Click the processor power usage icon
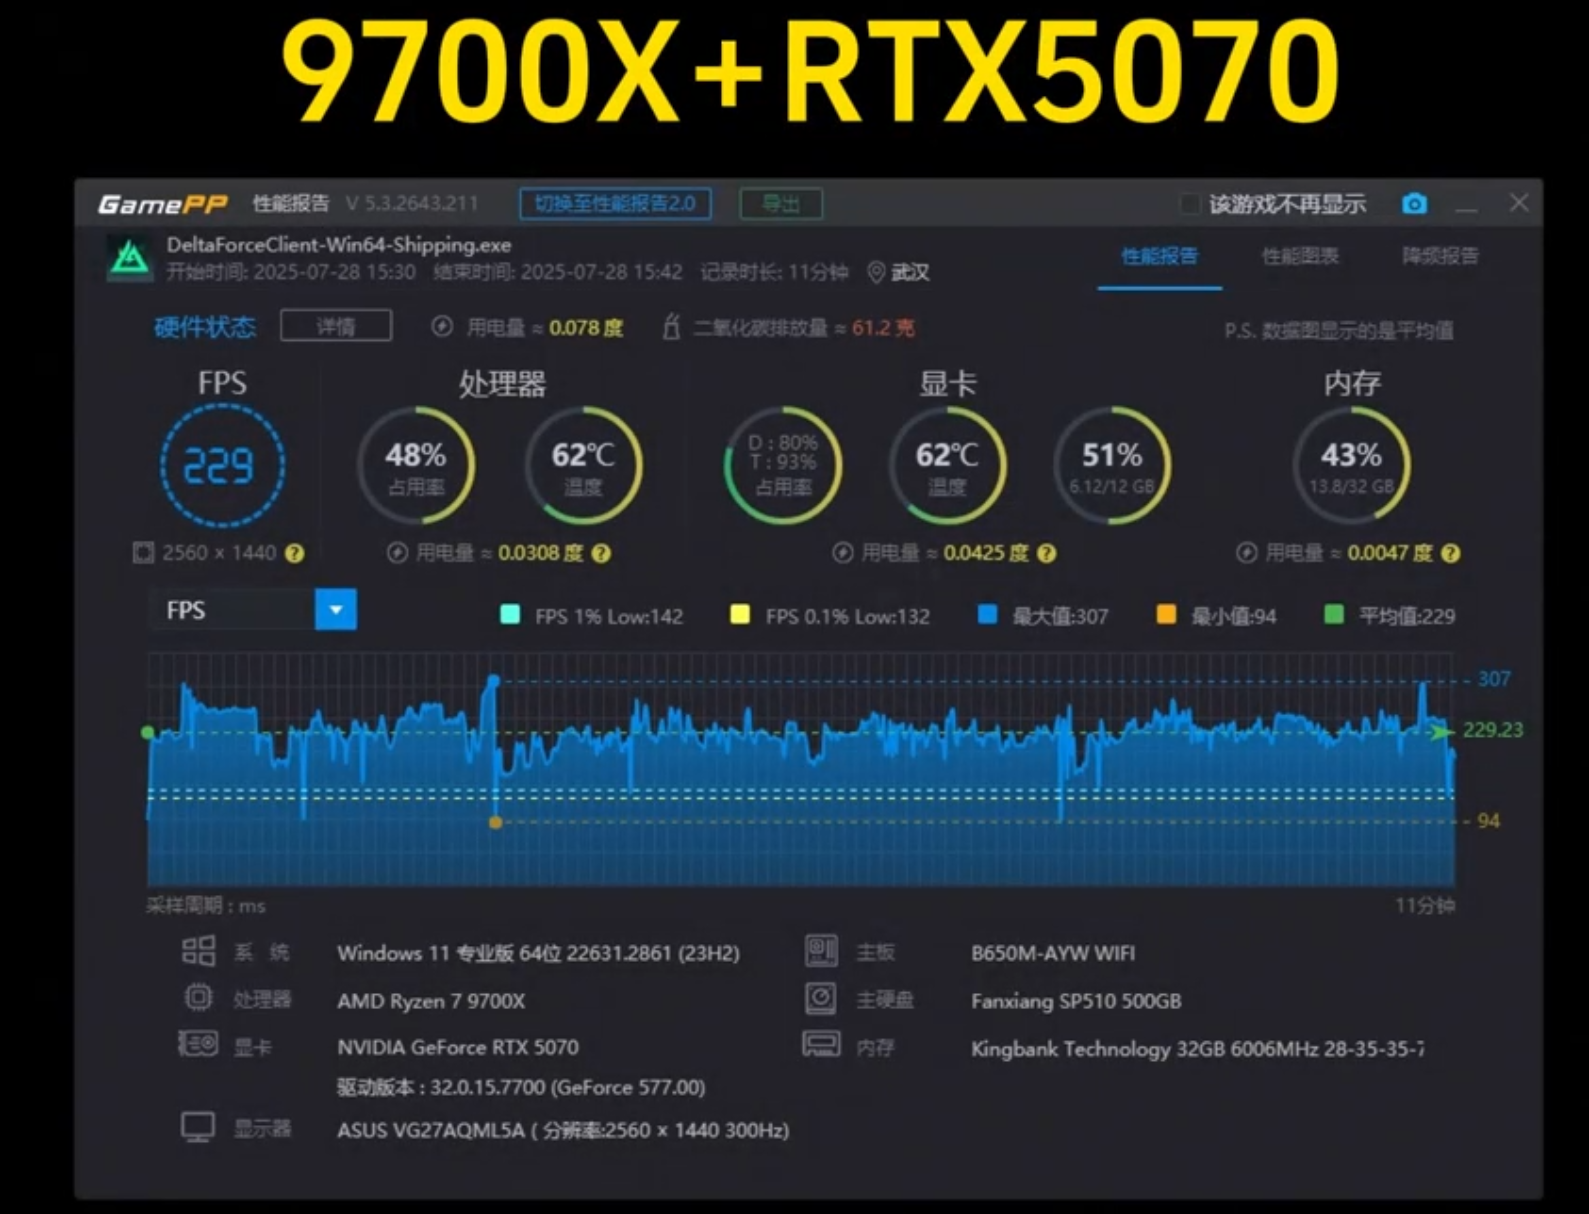Screen dimensions: 1589x1214 coord(398,553)
